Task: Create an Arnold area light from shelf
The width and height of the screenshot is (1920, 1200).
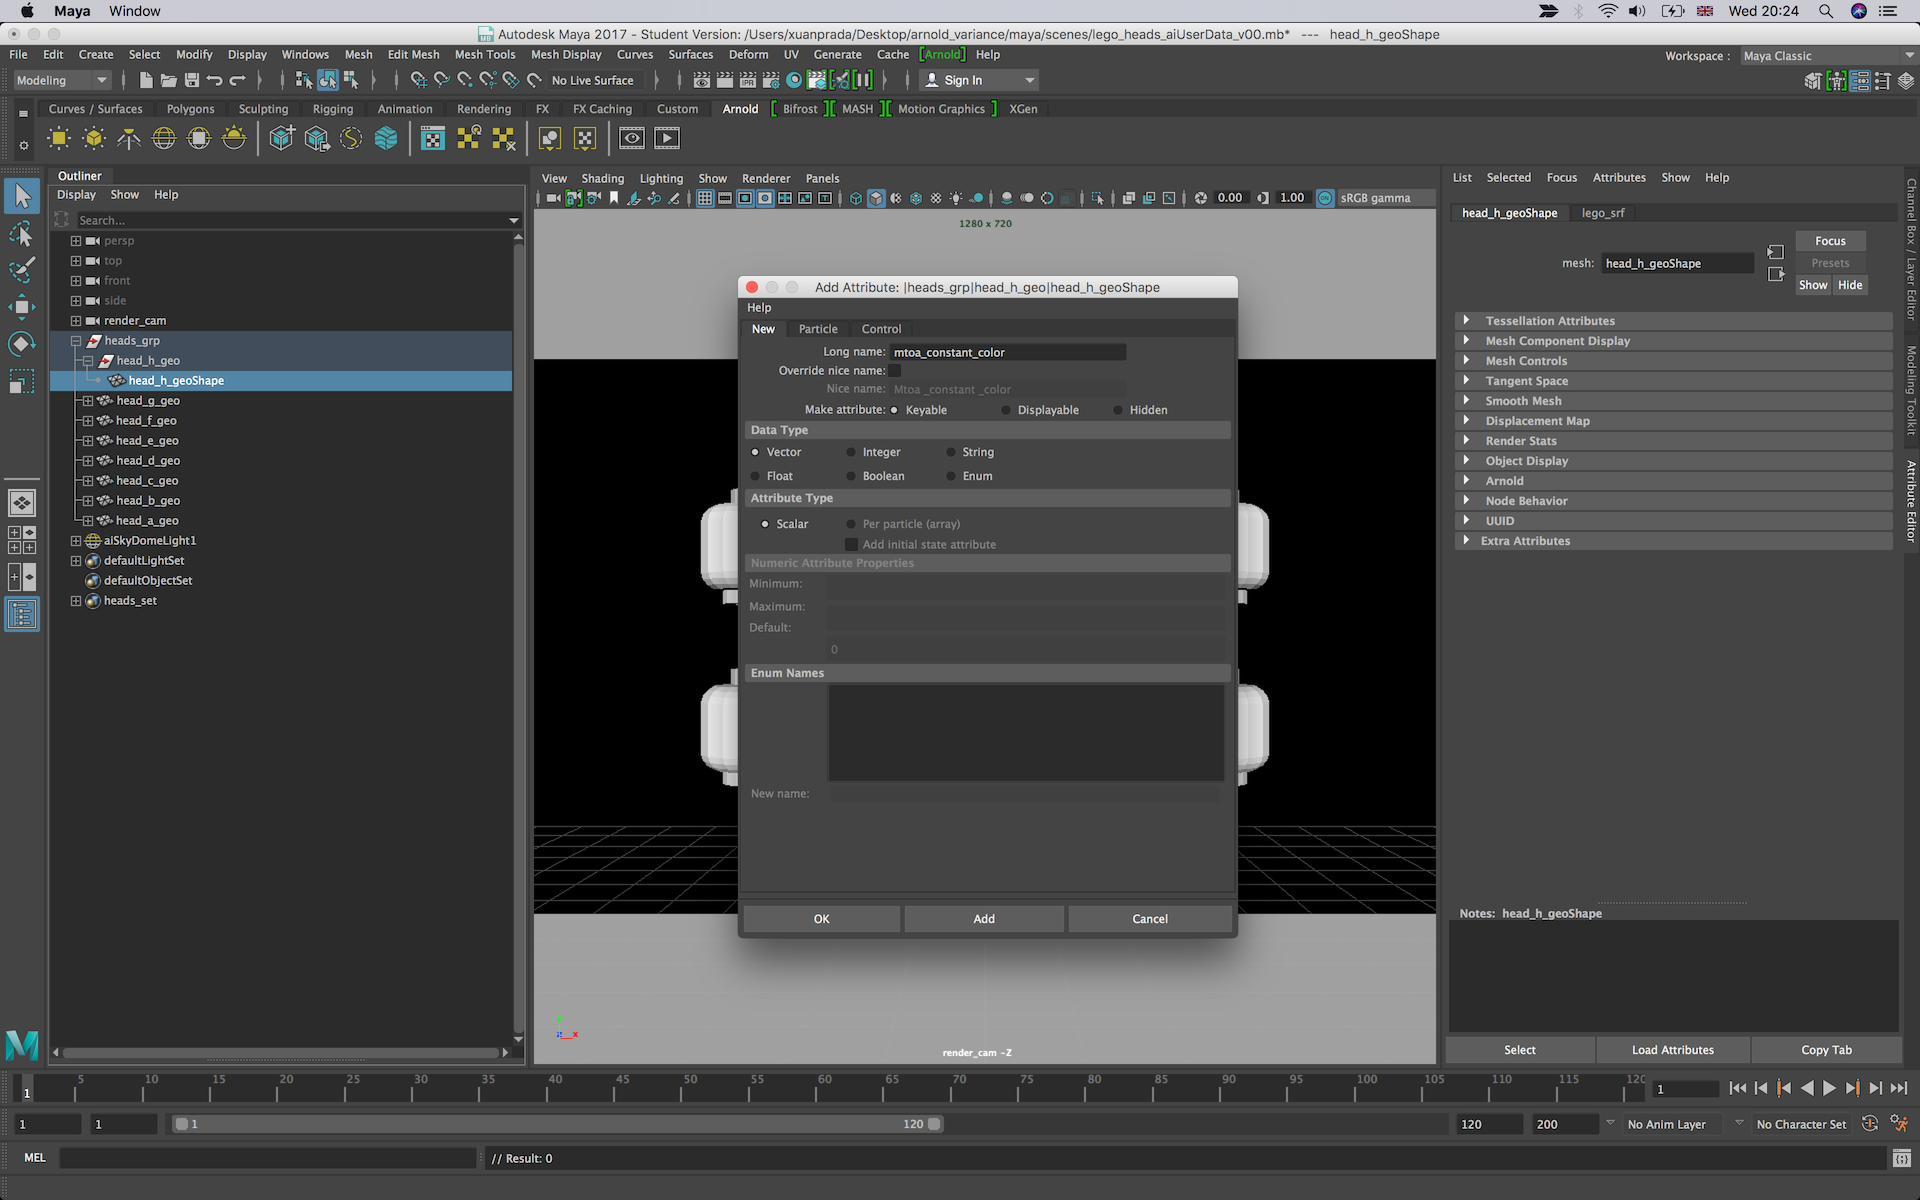Action: coord(59,139)
